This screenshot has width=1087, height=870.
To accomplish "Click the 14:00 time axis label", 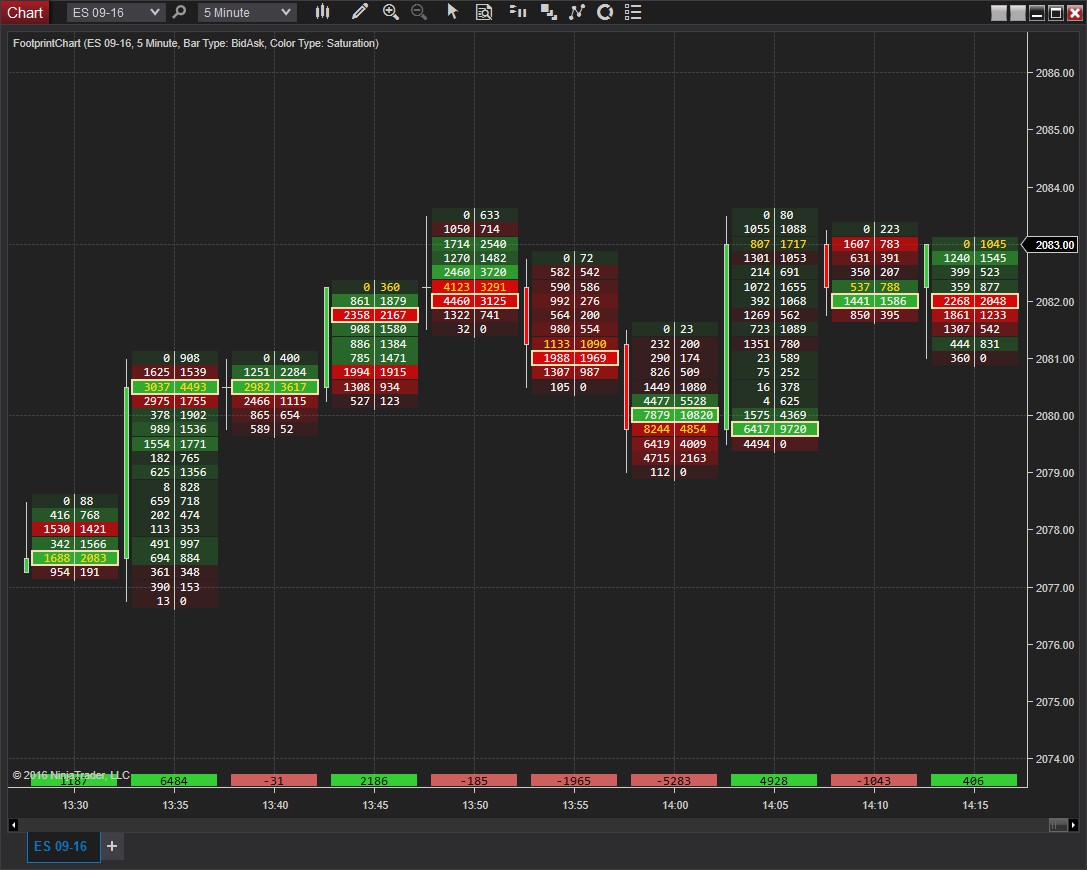I will 675,805.
